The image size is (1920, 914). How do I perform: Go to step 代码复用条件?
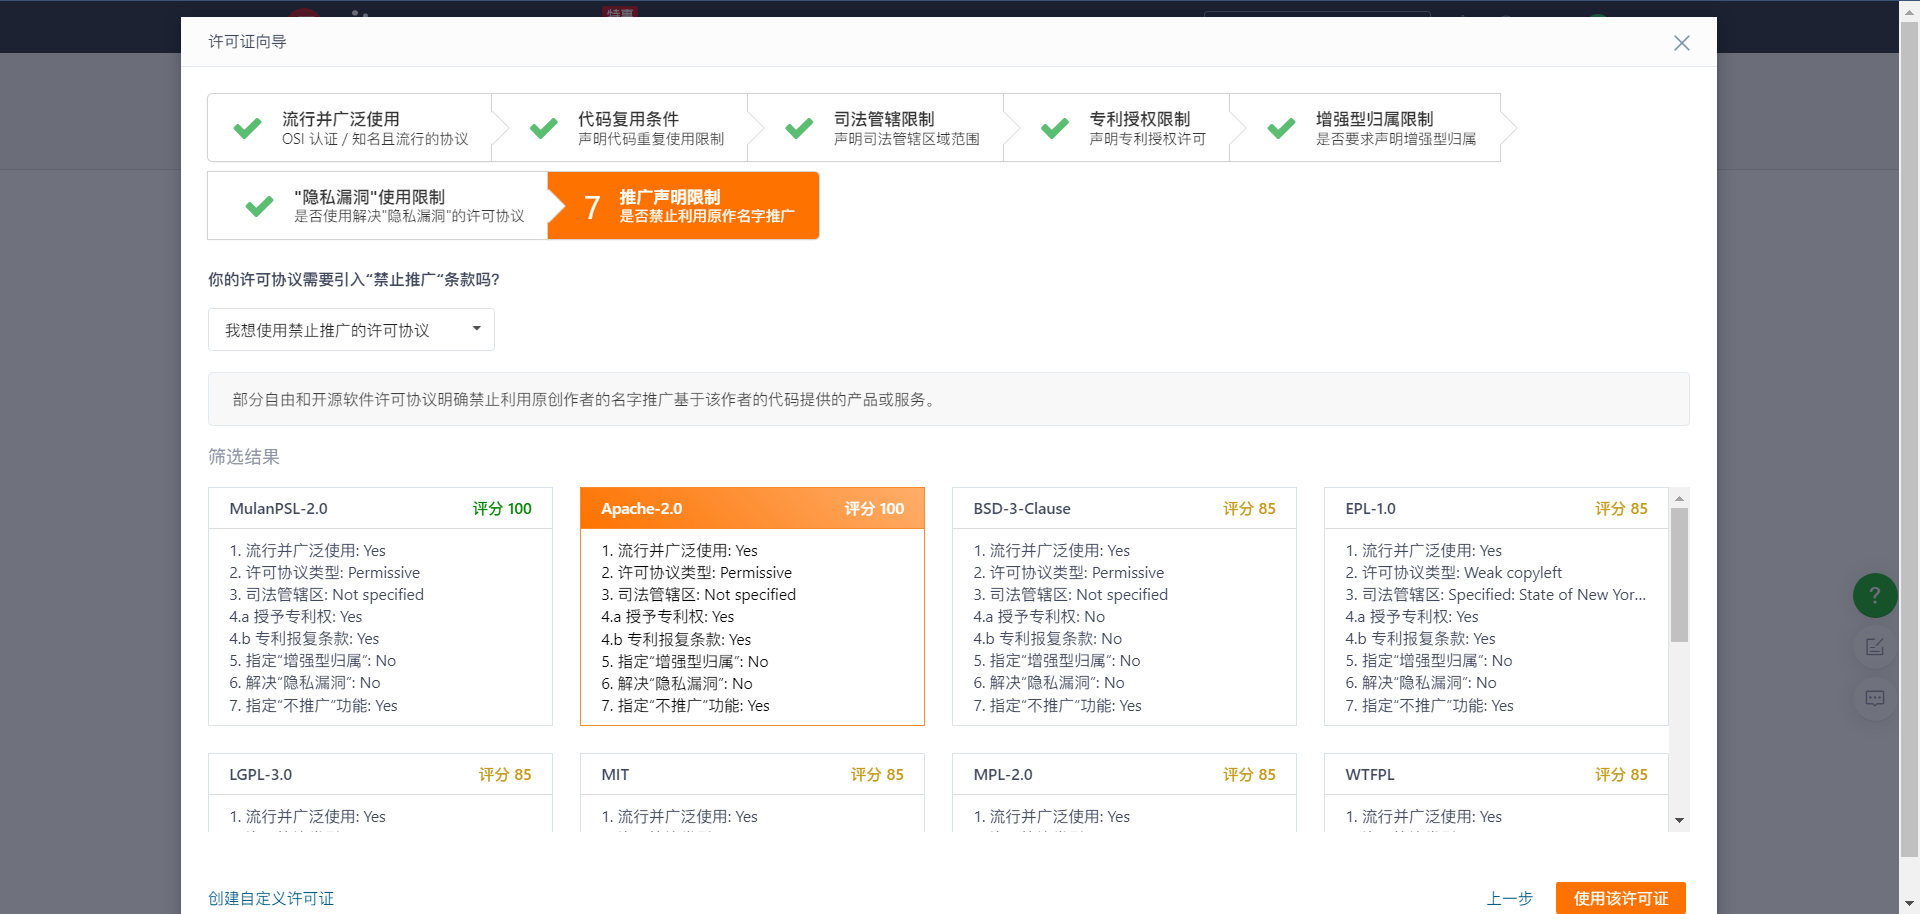coord(620,128)
